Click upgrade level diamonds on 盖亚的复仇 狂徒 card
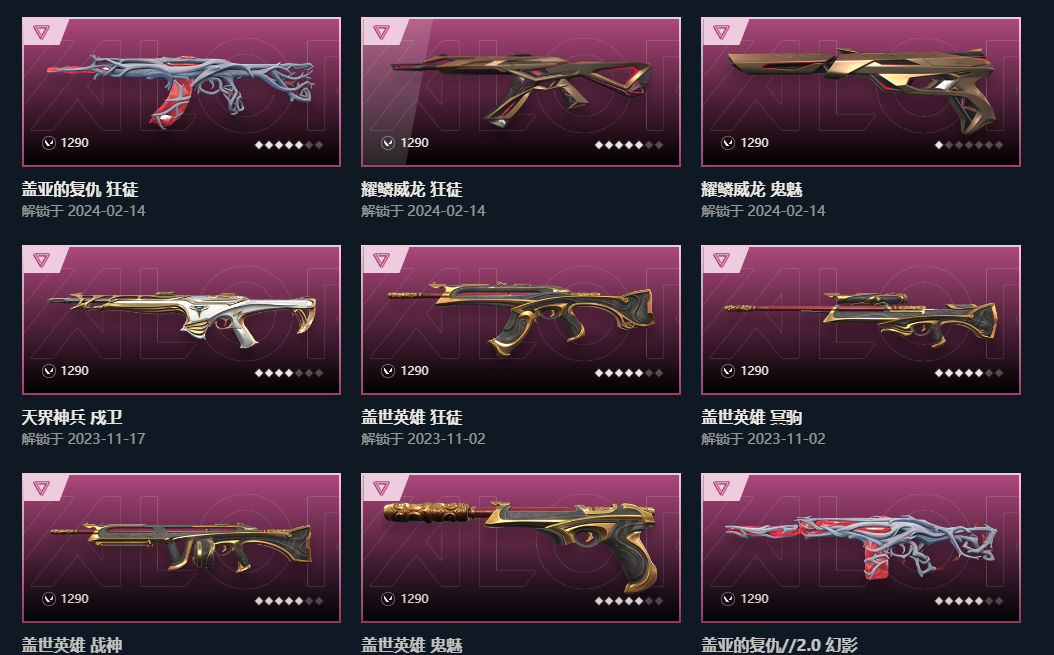 289,145
